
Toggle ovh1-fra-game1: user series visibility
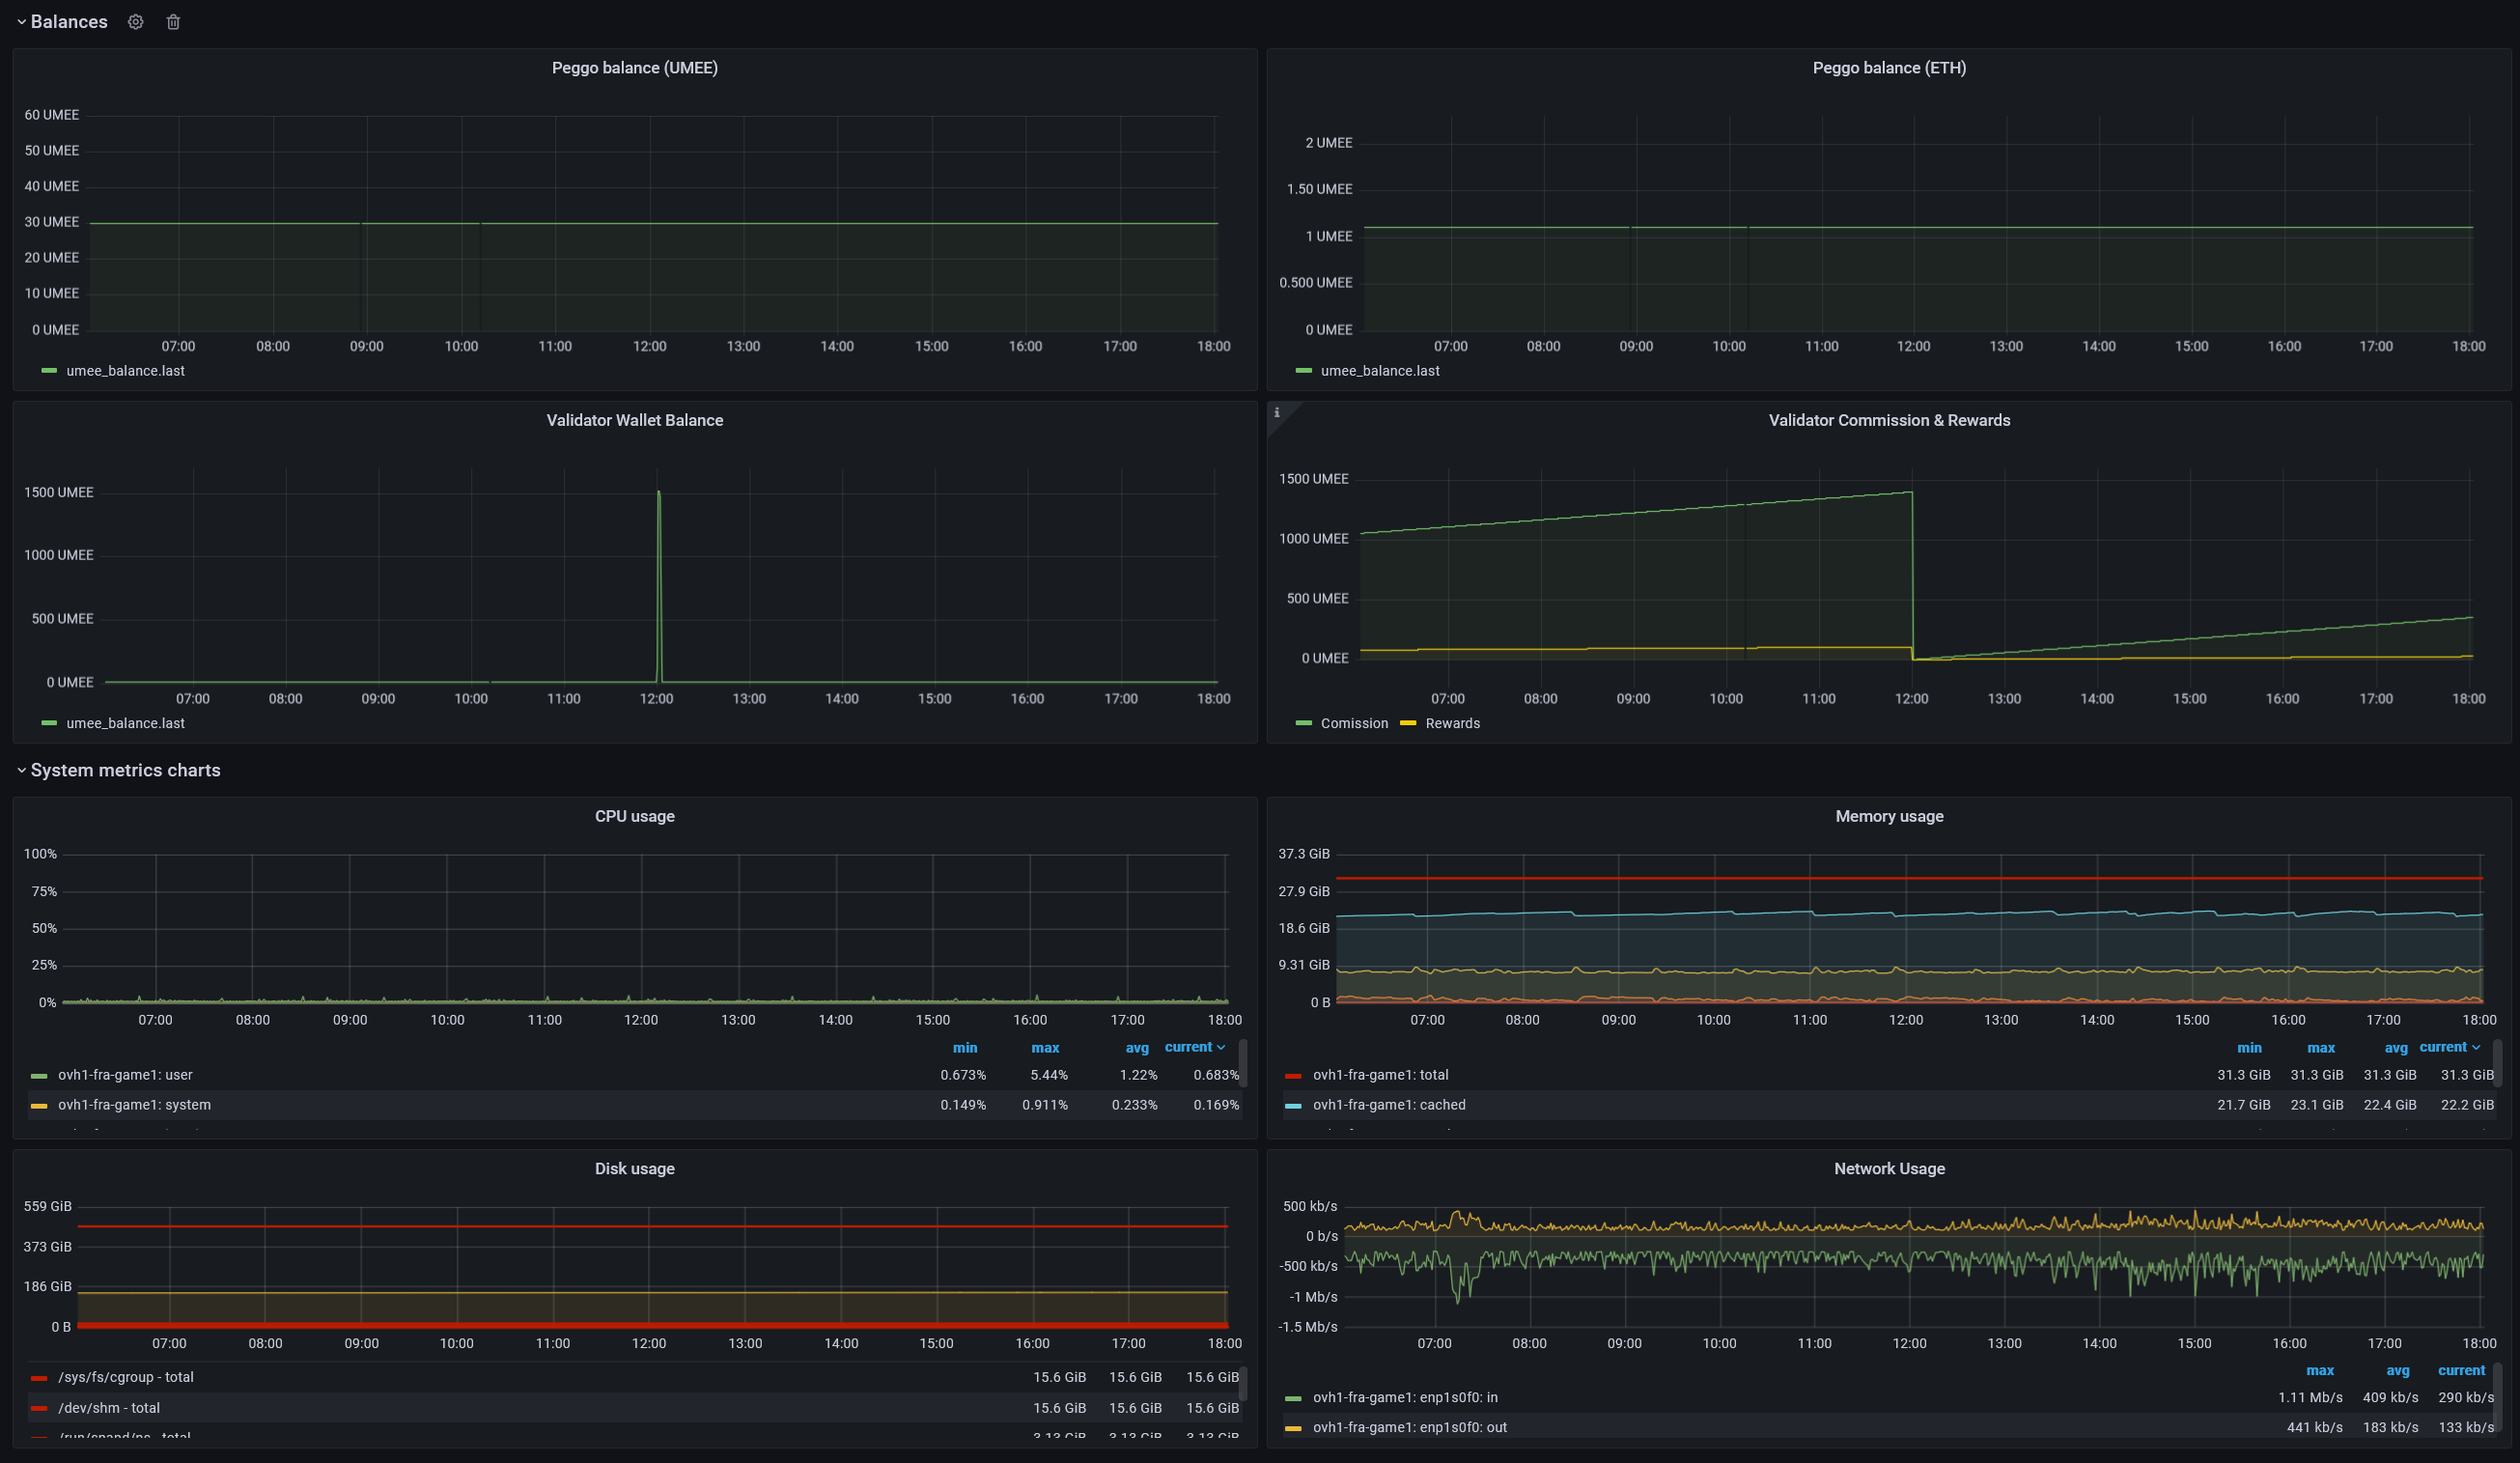point(125,1075)
